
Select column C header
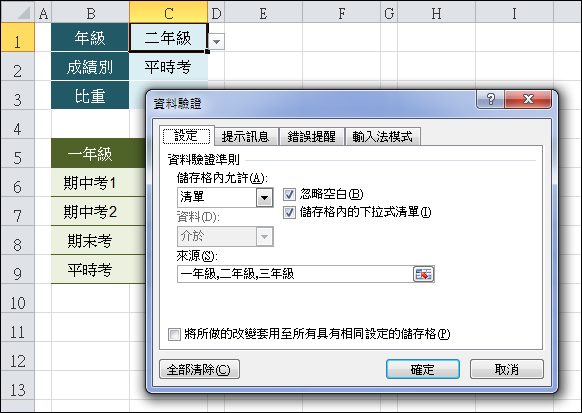169,13
